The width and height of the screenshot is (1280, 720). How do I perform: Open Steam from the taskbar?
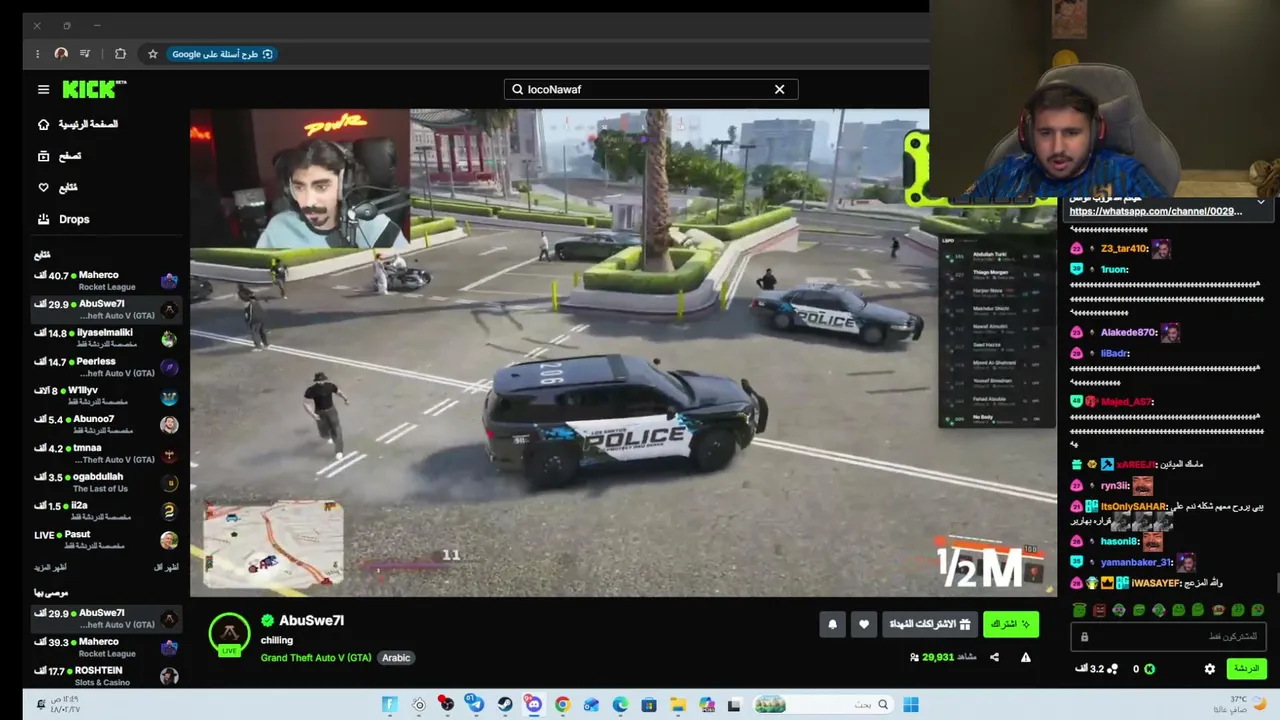point(505,705)
